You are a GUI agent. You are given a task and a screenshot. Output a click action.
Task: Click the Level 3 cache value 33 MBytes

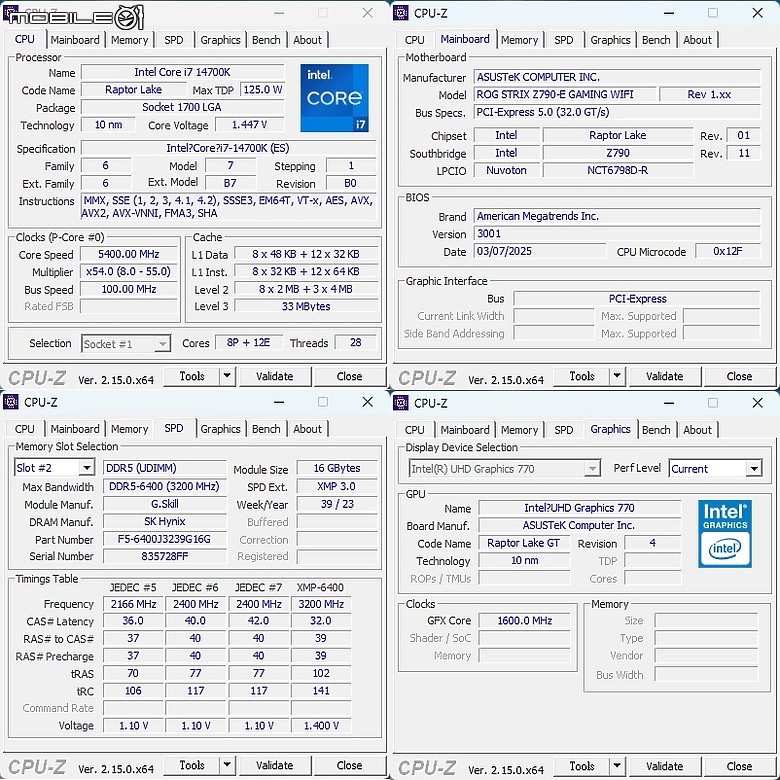pyautogui.click(x=306, y=306)
